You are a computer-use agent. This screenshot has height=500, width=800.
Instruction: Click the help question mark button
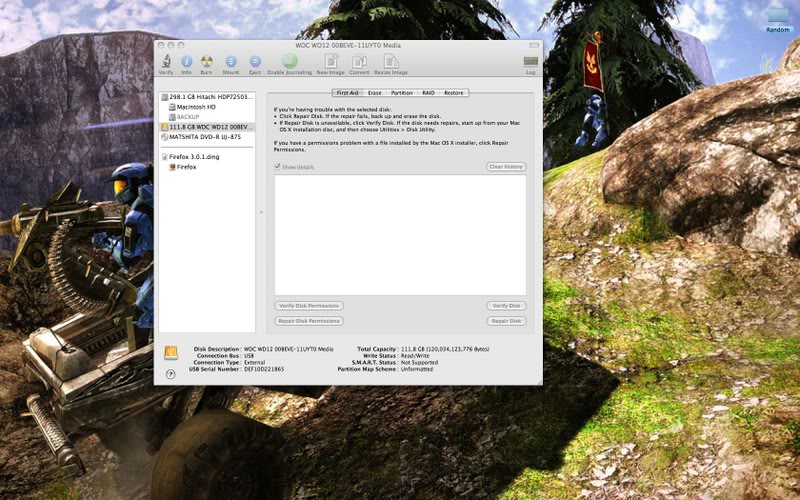click(x=171, y=374)
